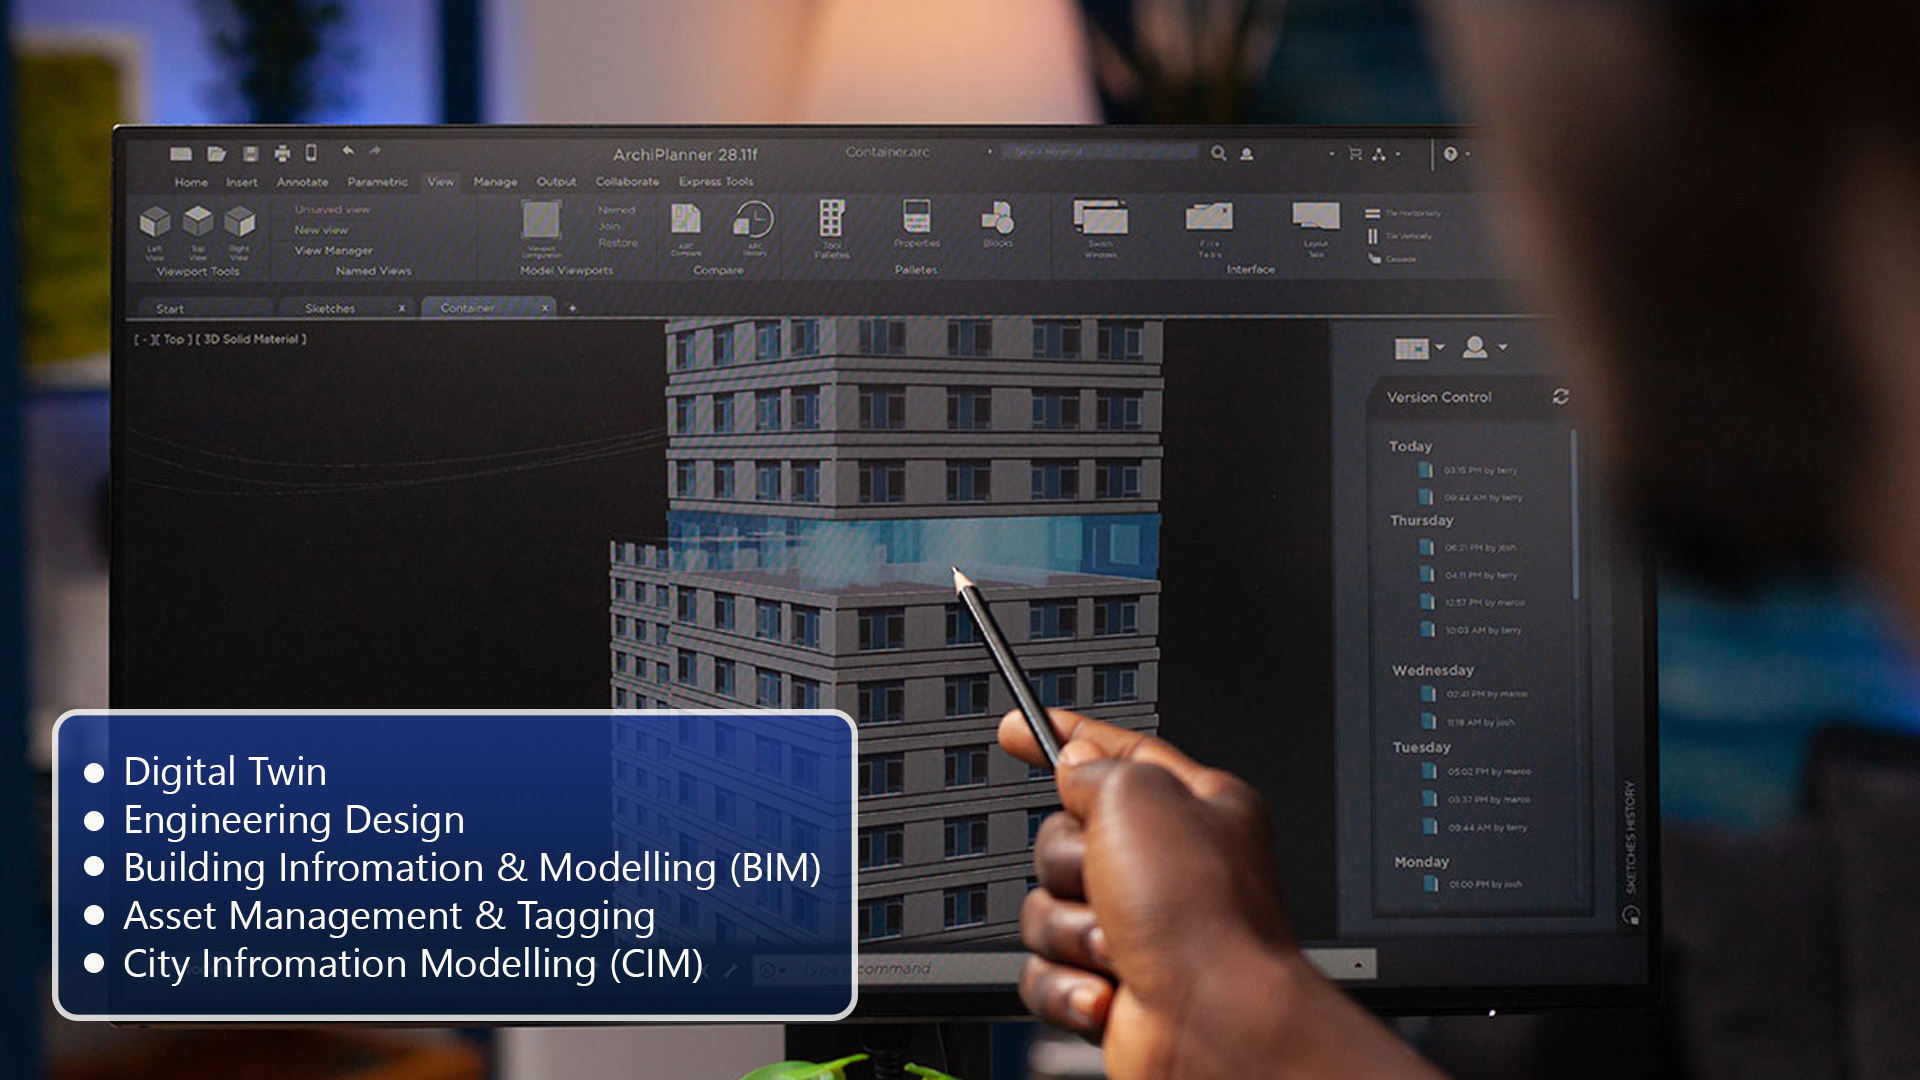Click the ARC Compare icon

click(x=686, y=219)
